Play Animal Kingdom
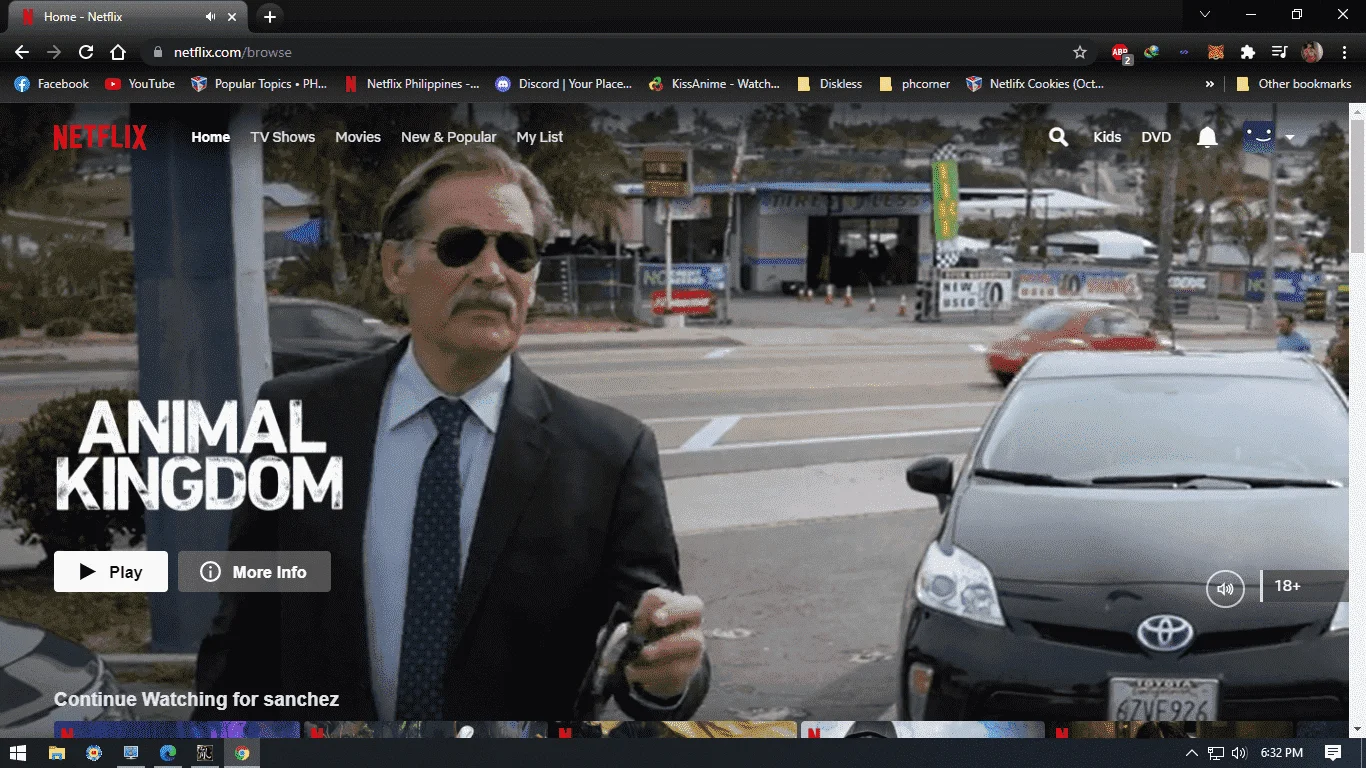This screenshot has height=768, width=1366. [111, 572]
